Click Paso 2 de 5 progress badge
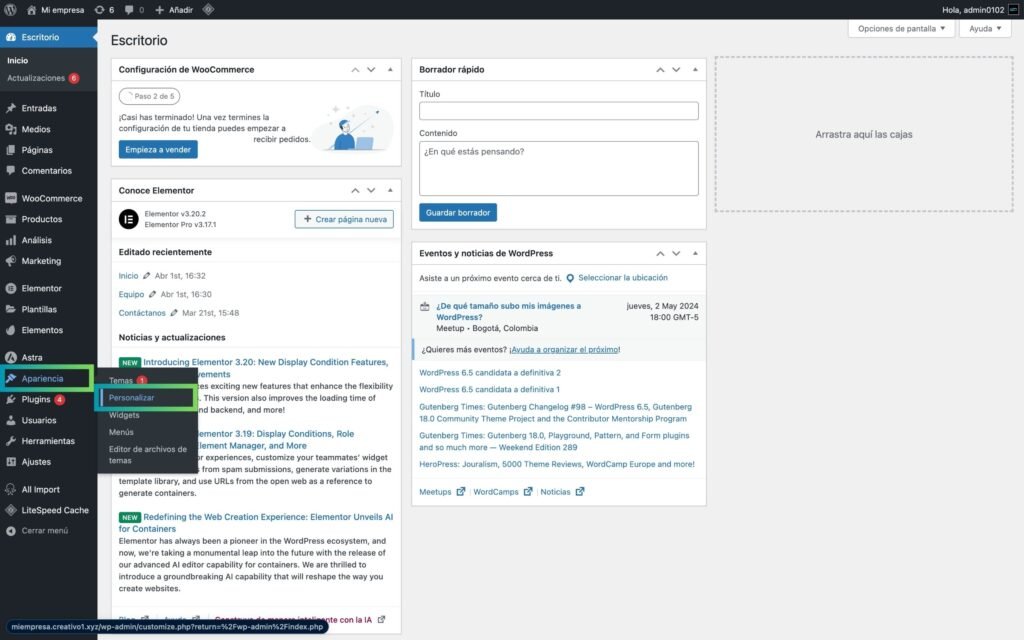This screenshot has width=1024, height=640. [150, 96]
